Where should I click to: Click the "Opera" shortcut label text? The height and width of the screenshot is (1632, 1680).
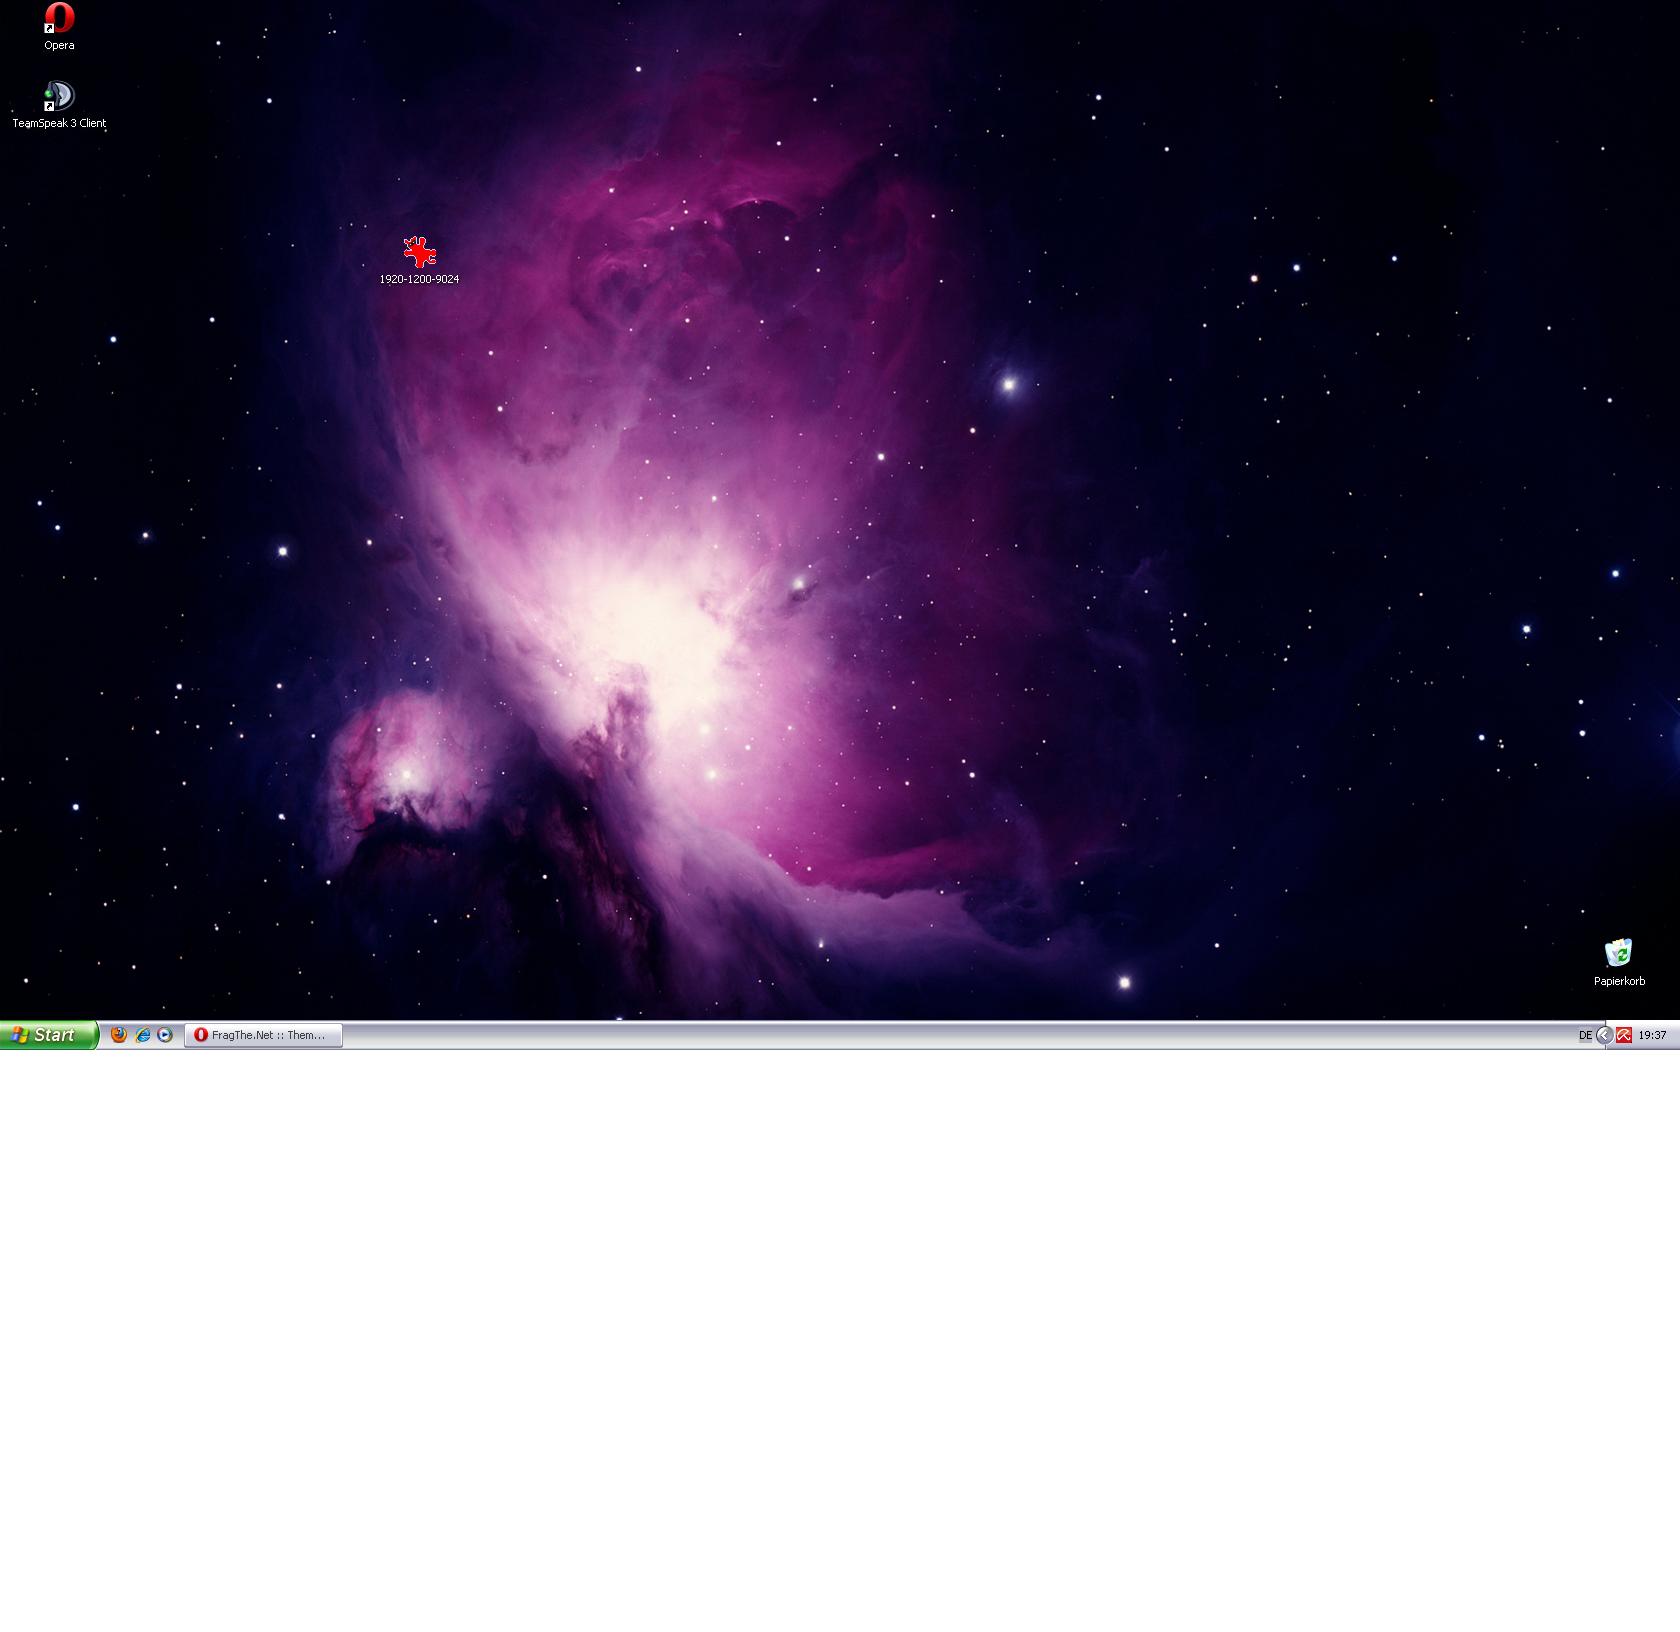pyautogui.click(x=59, y=45)
